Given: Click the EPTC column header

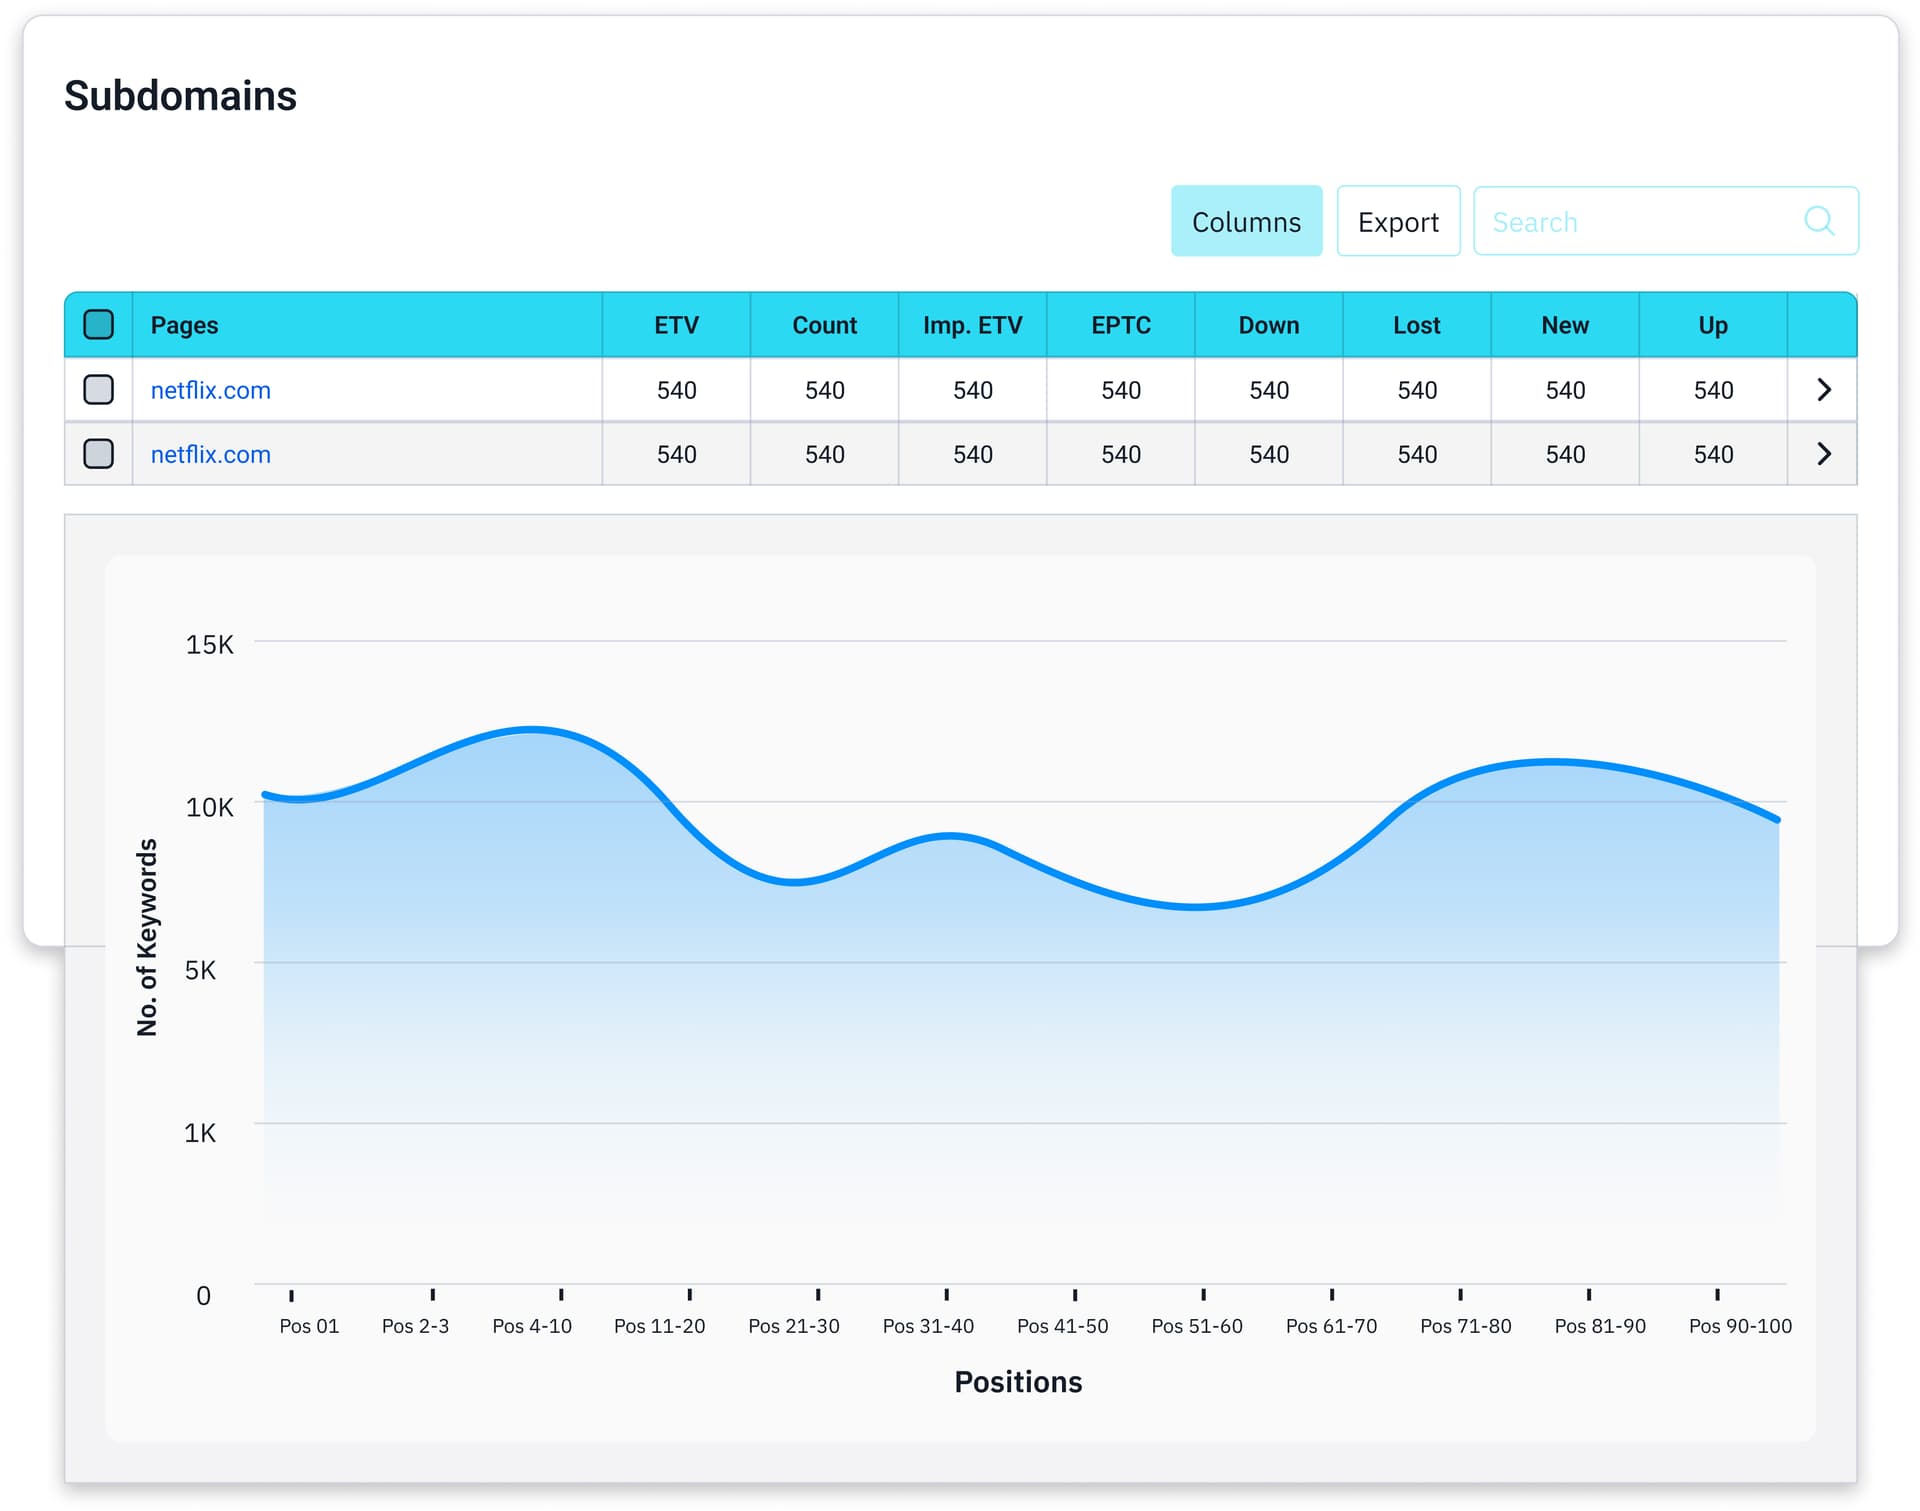Looking at the screenshot, I should click(x=1120, y=324).
